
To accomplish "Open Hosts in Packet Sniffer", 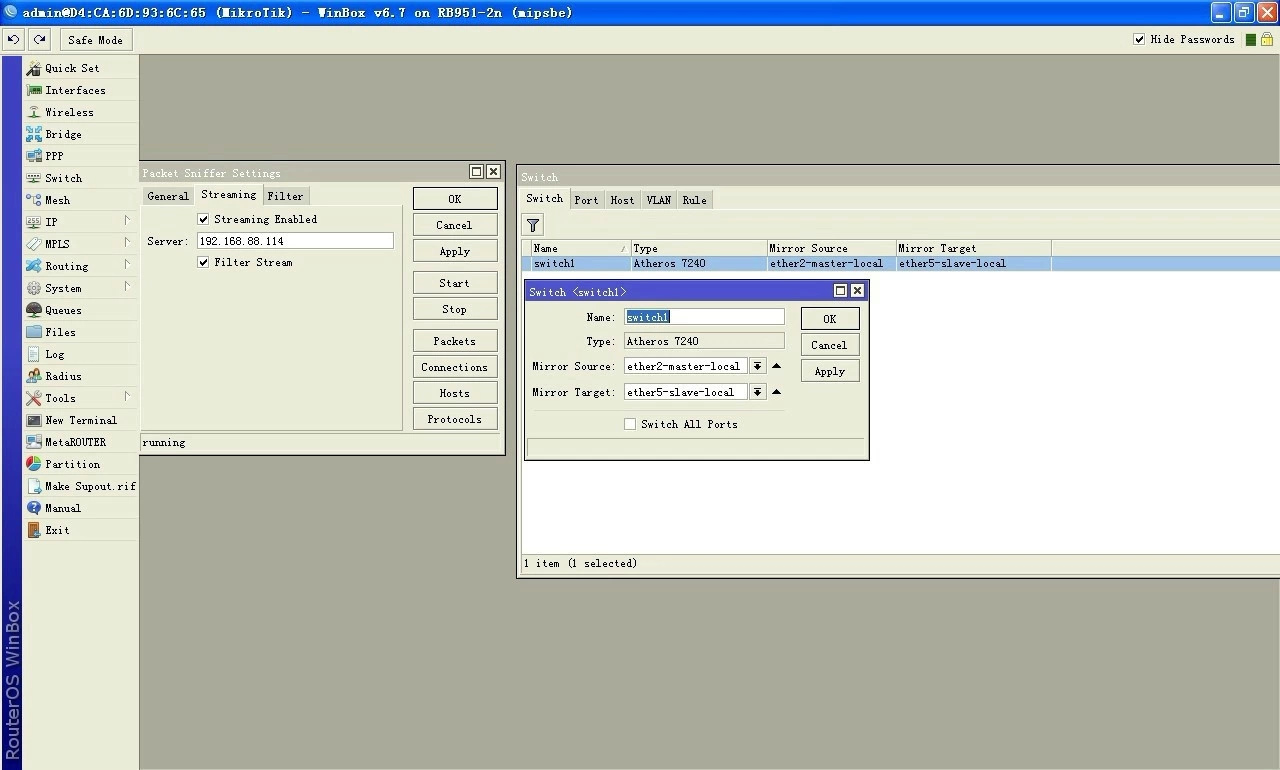I will (454, 393).
